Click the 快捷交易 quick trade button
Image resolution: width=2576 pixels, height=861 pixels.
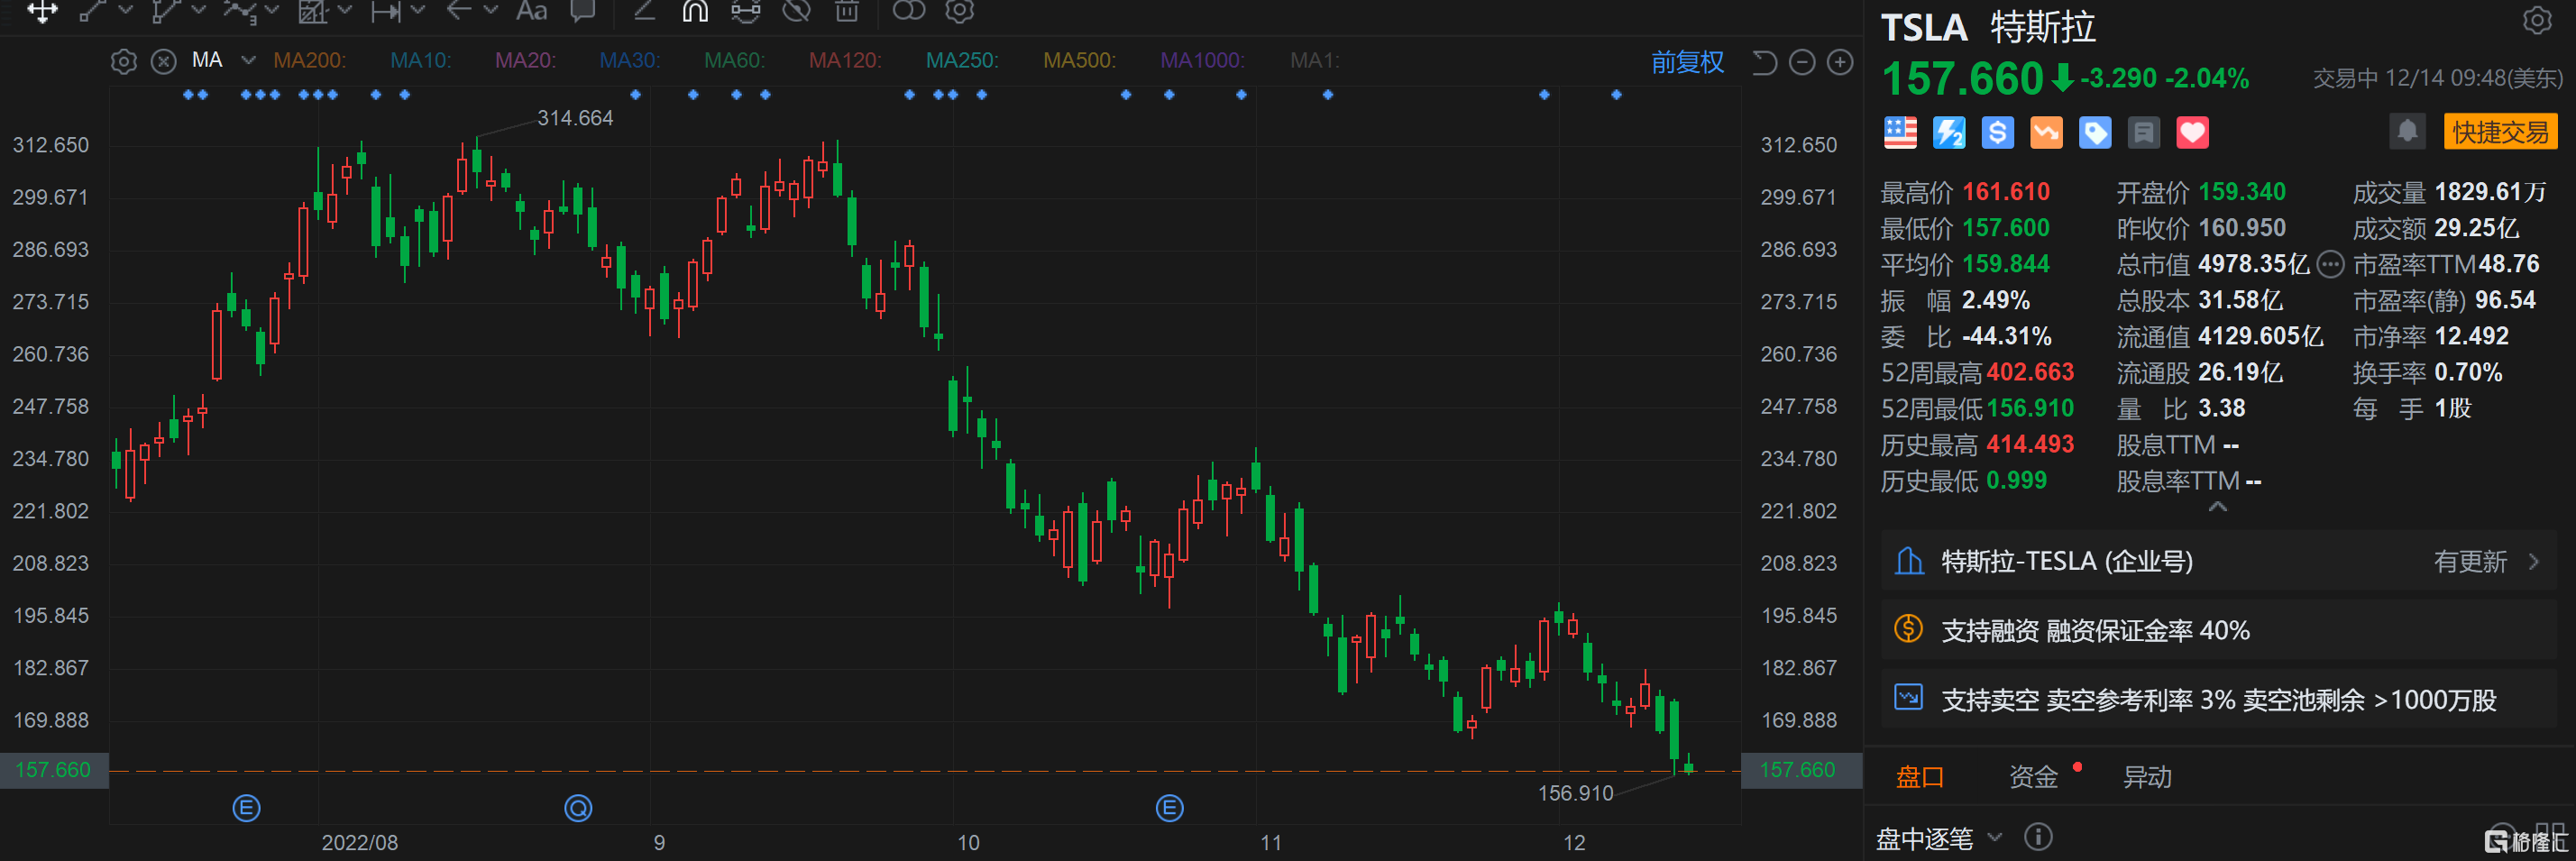[x=2500, y=132]
